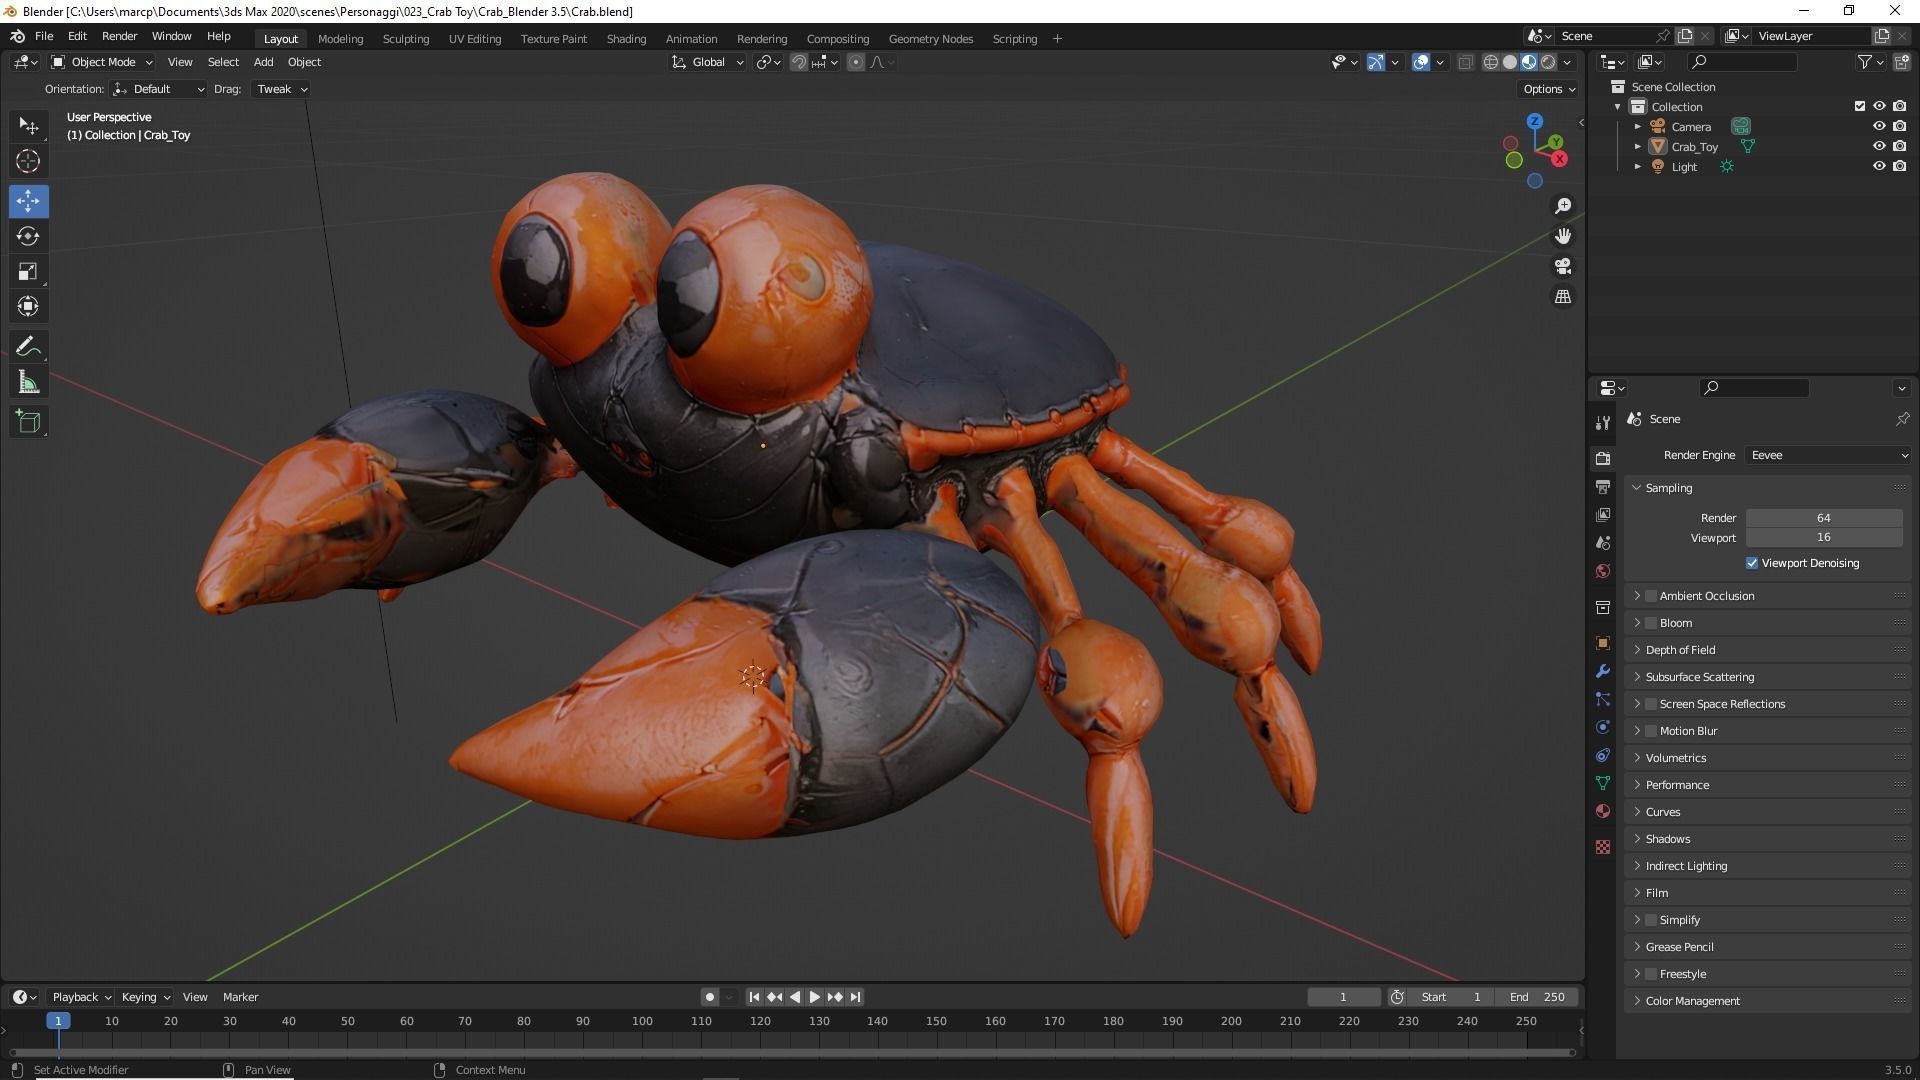Open the Drag Tweak dropdown
This screenshot has width=1920, height=1080.
point(281,89)
